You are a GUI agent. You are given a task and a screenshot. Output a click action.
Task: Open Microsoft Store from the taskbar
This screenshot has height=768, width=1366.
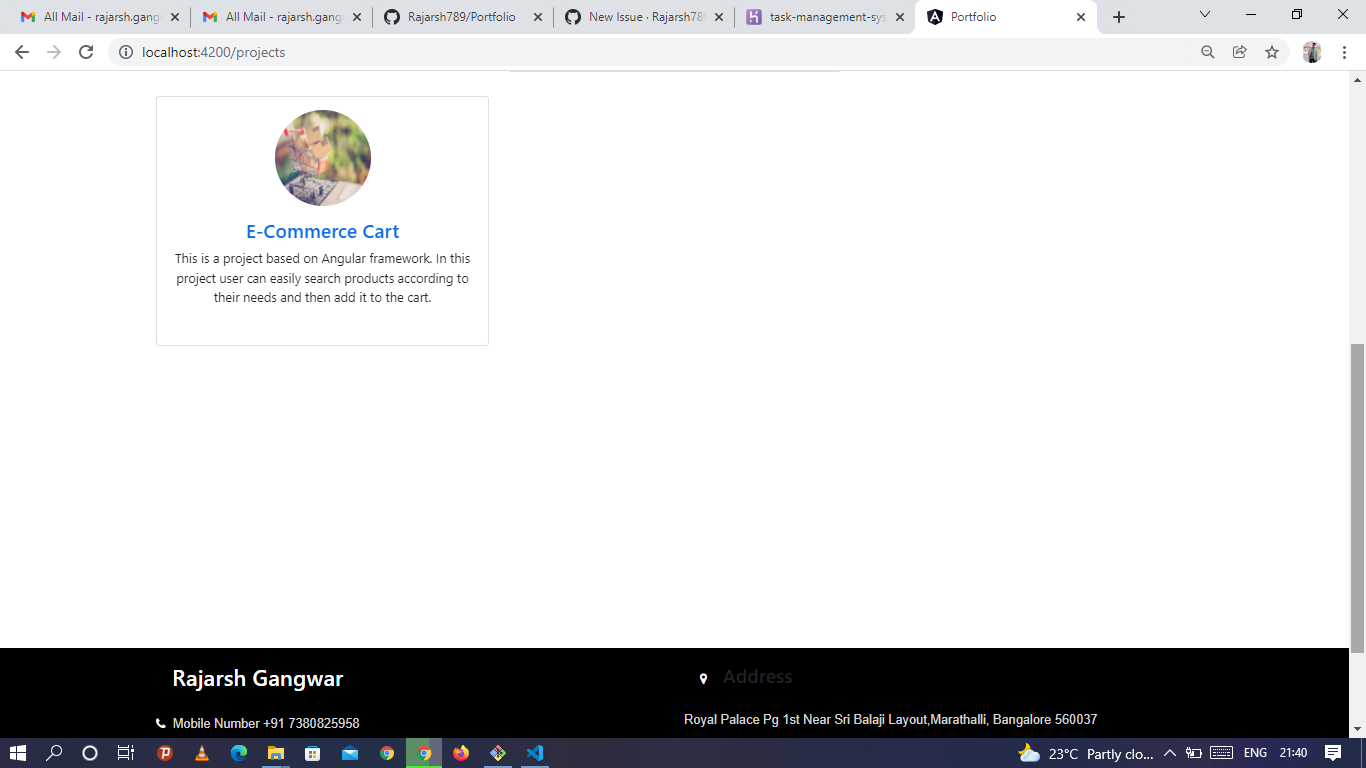pos(313,753)
